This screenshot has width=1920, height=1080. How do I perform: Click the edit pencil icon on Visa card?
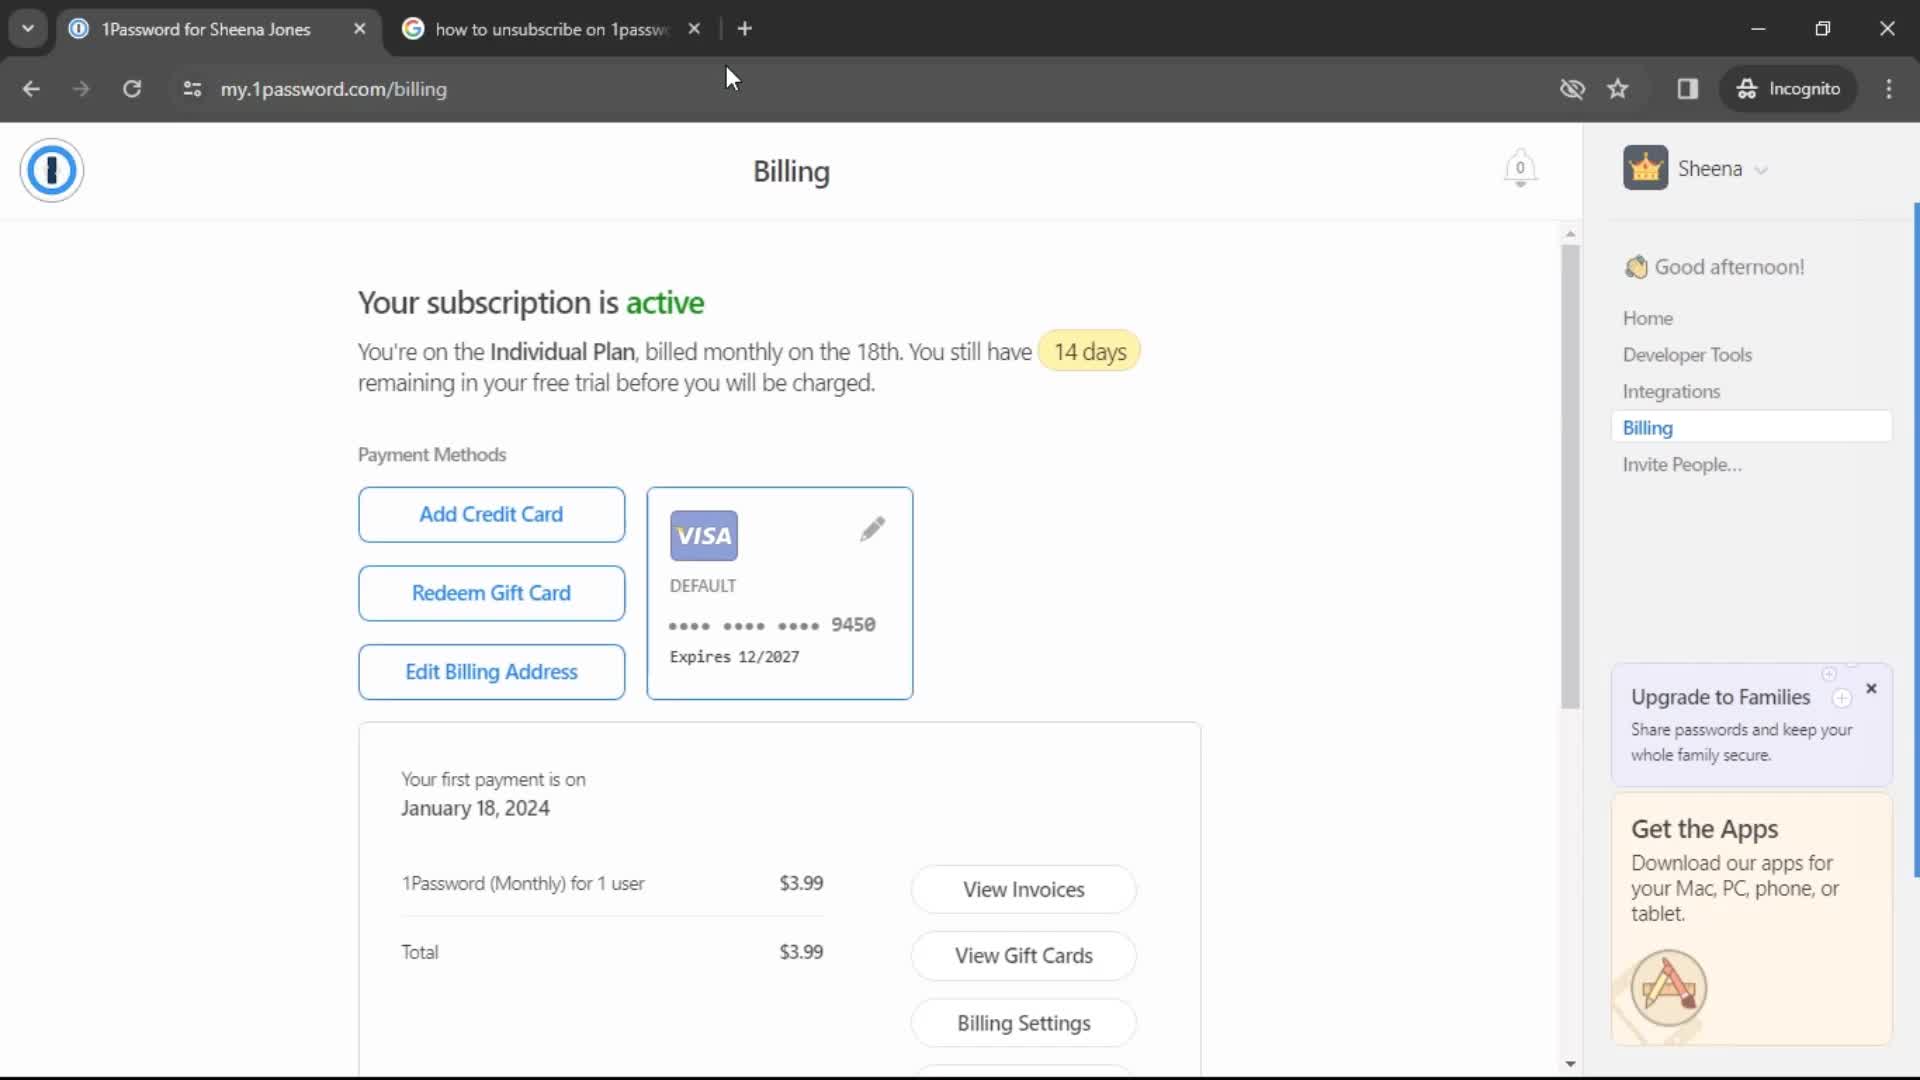point(870,527)
